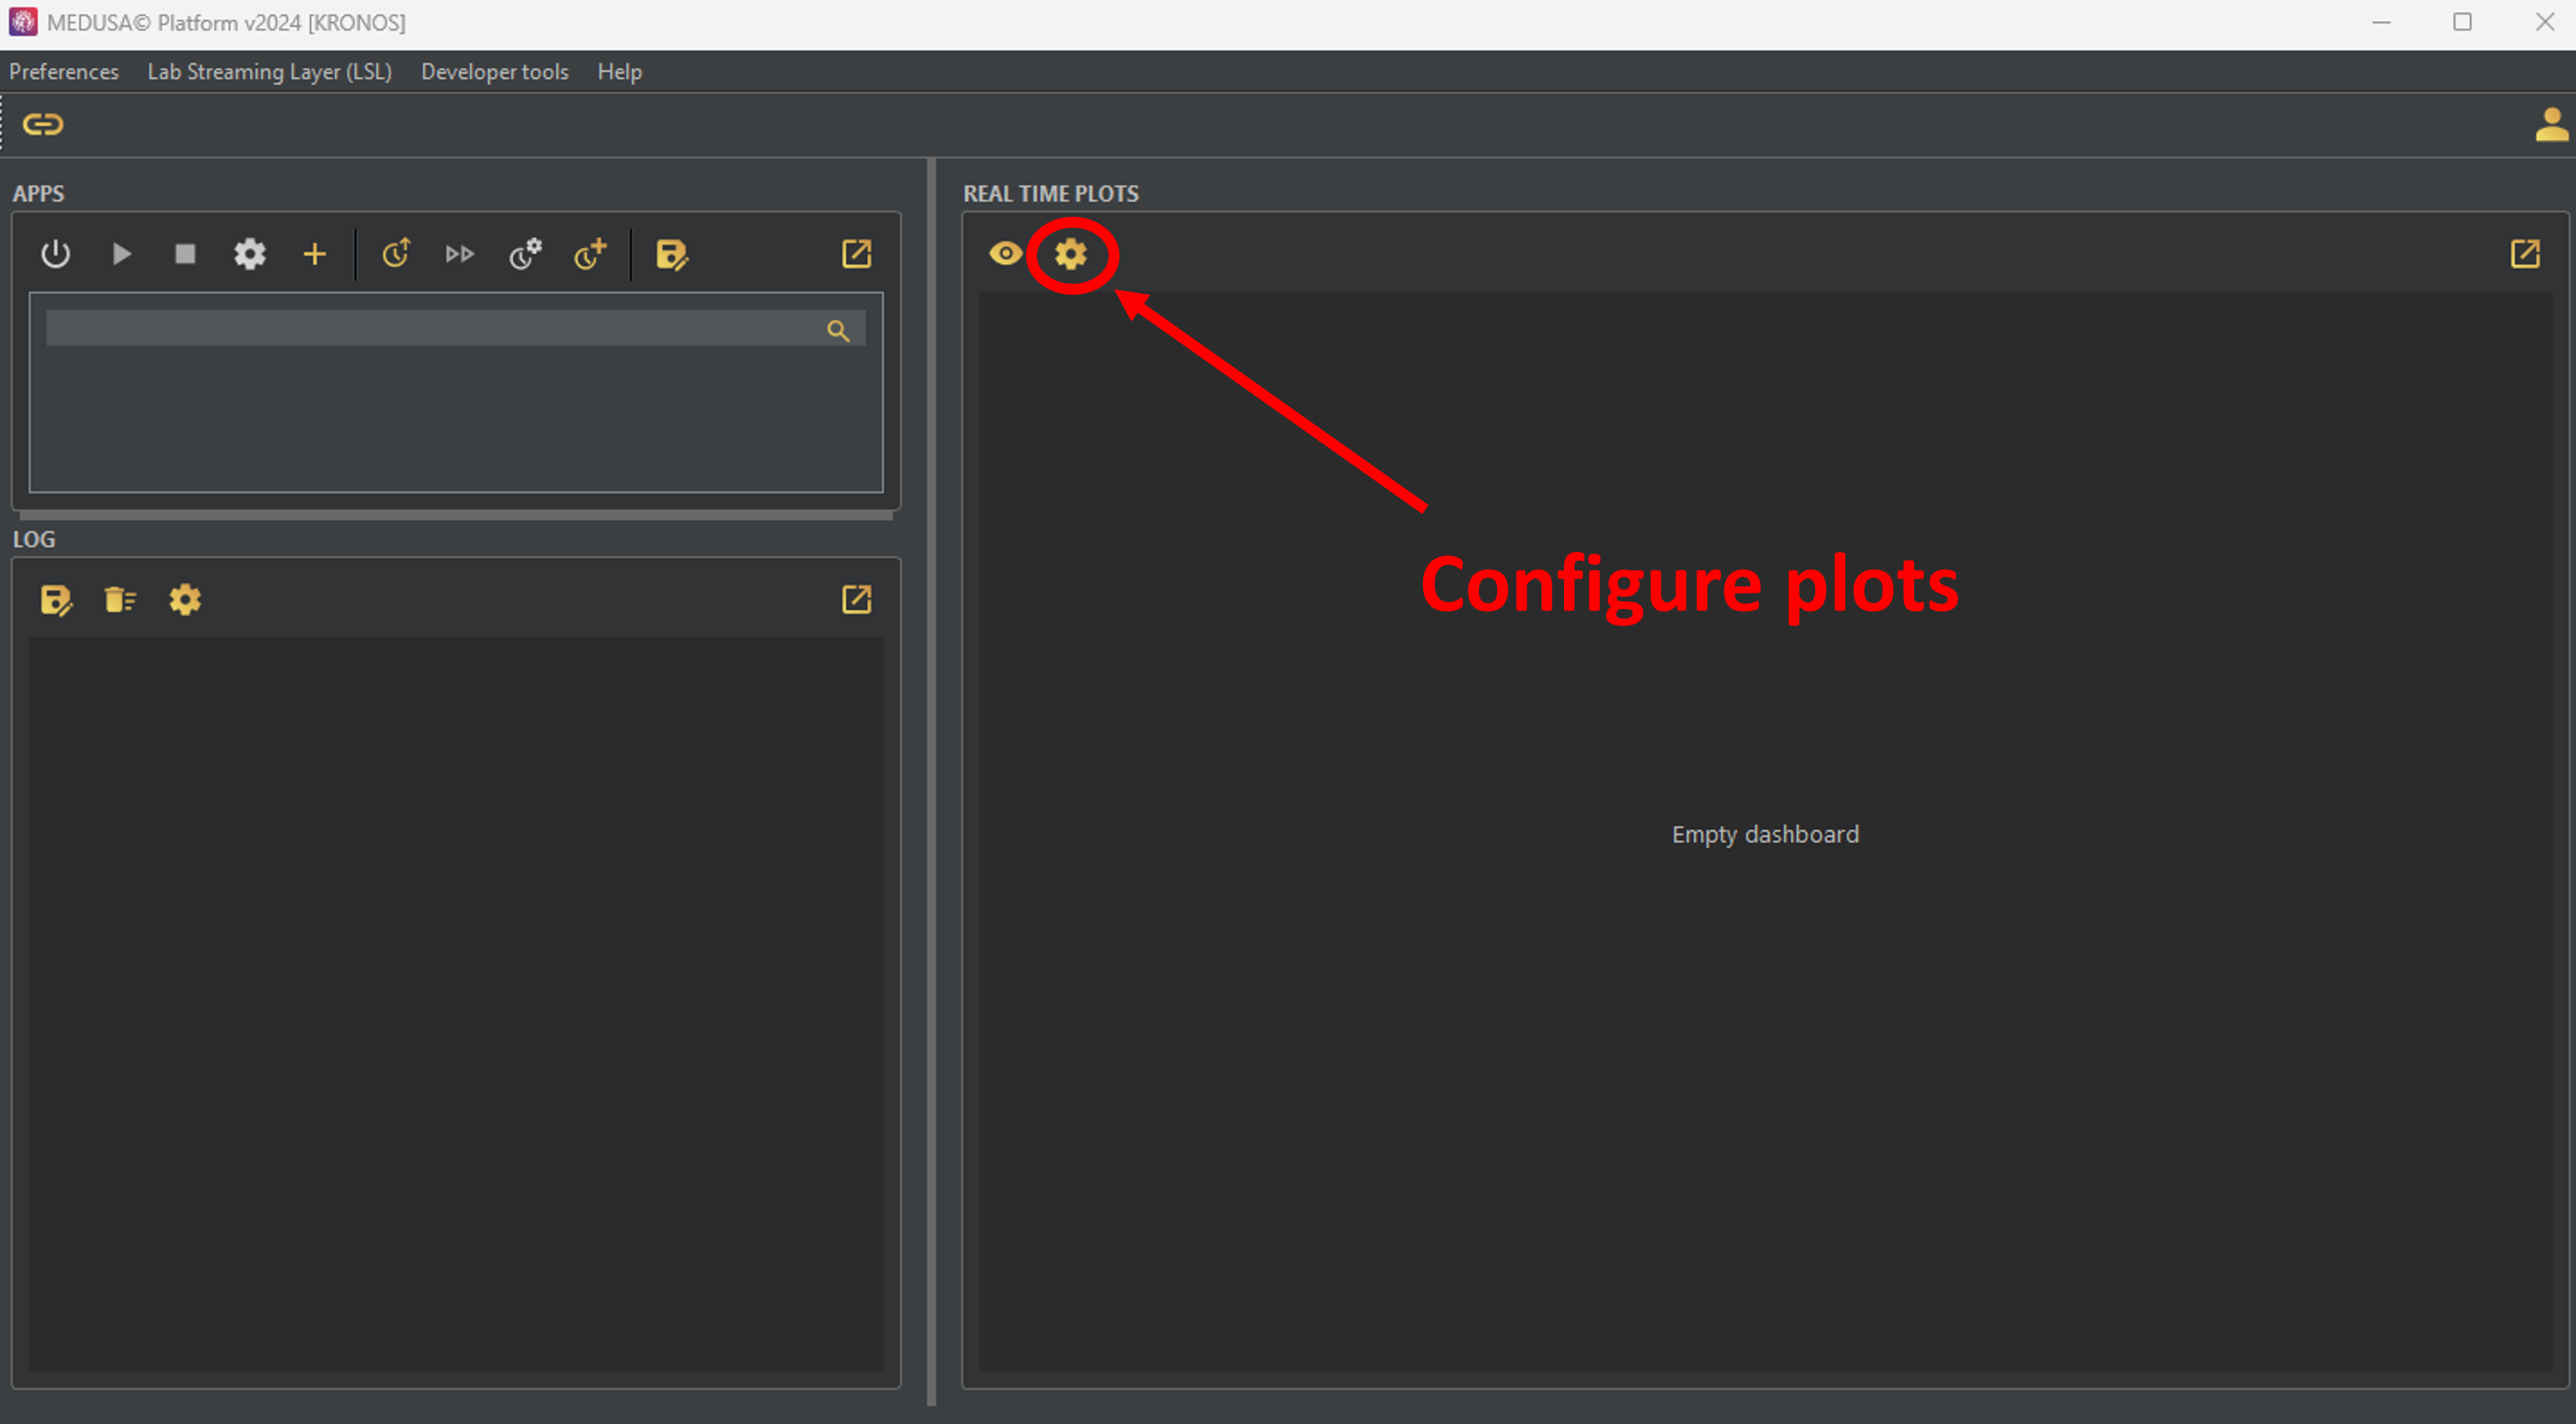The width and height of the screenshot is (2576, 1424).
Task: Open Lab Streaming Layer (LSL) menu
Action: point(270,72)
